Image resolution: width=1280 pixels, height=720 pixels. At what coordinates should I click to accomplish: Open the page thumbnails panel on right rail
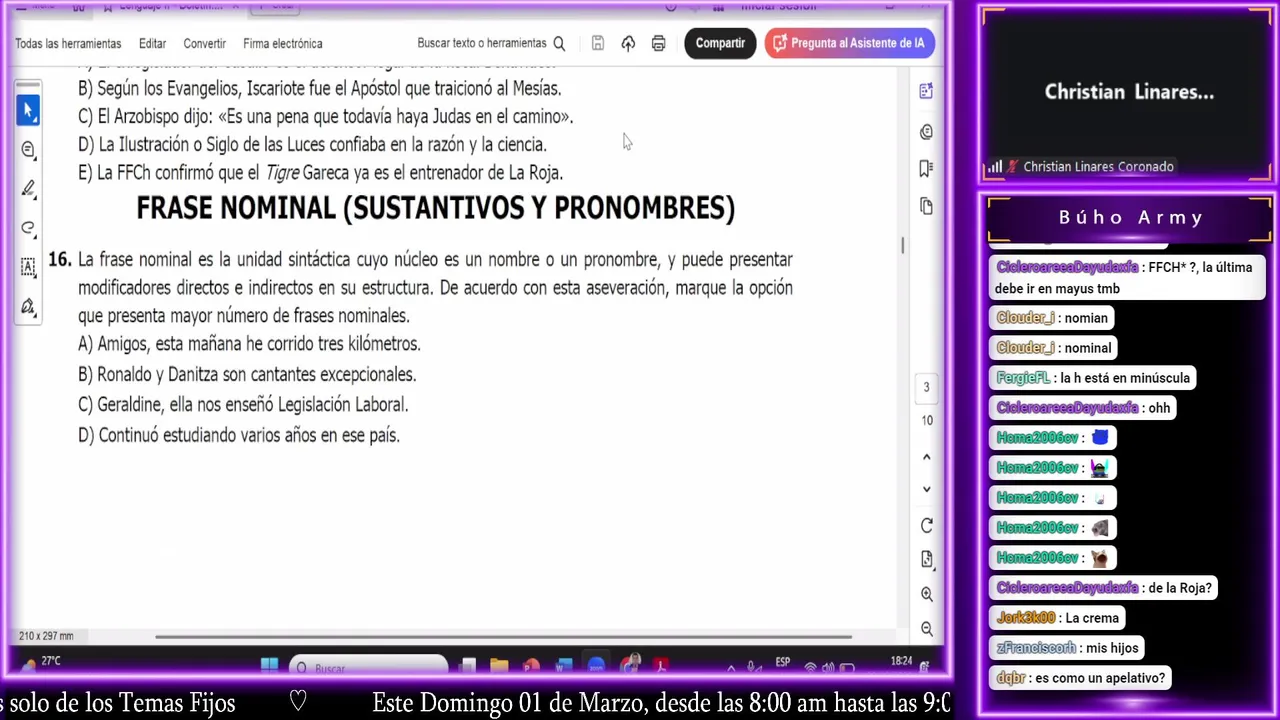[x=926, y=206]
